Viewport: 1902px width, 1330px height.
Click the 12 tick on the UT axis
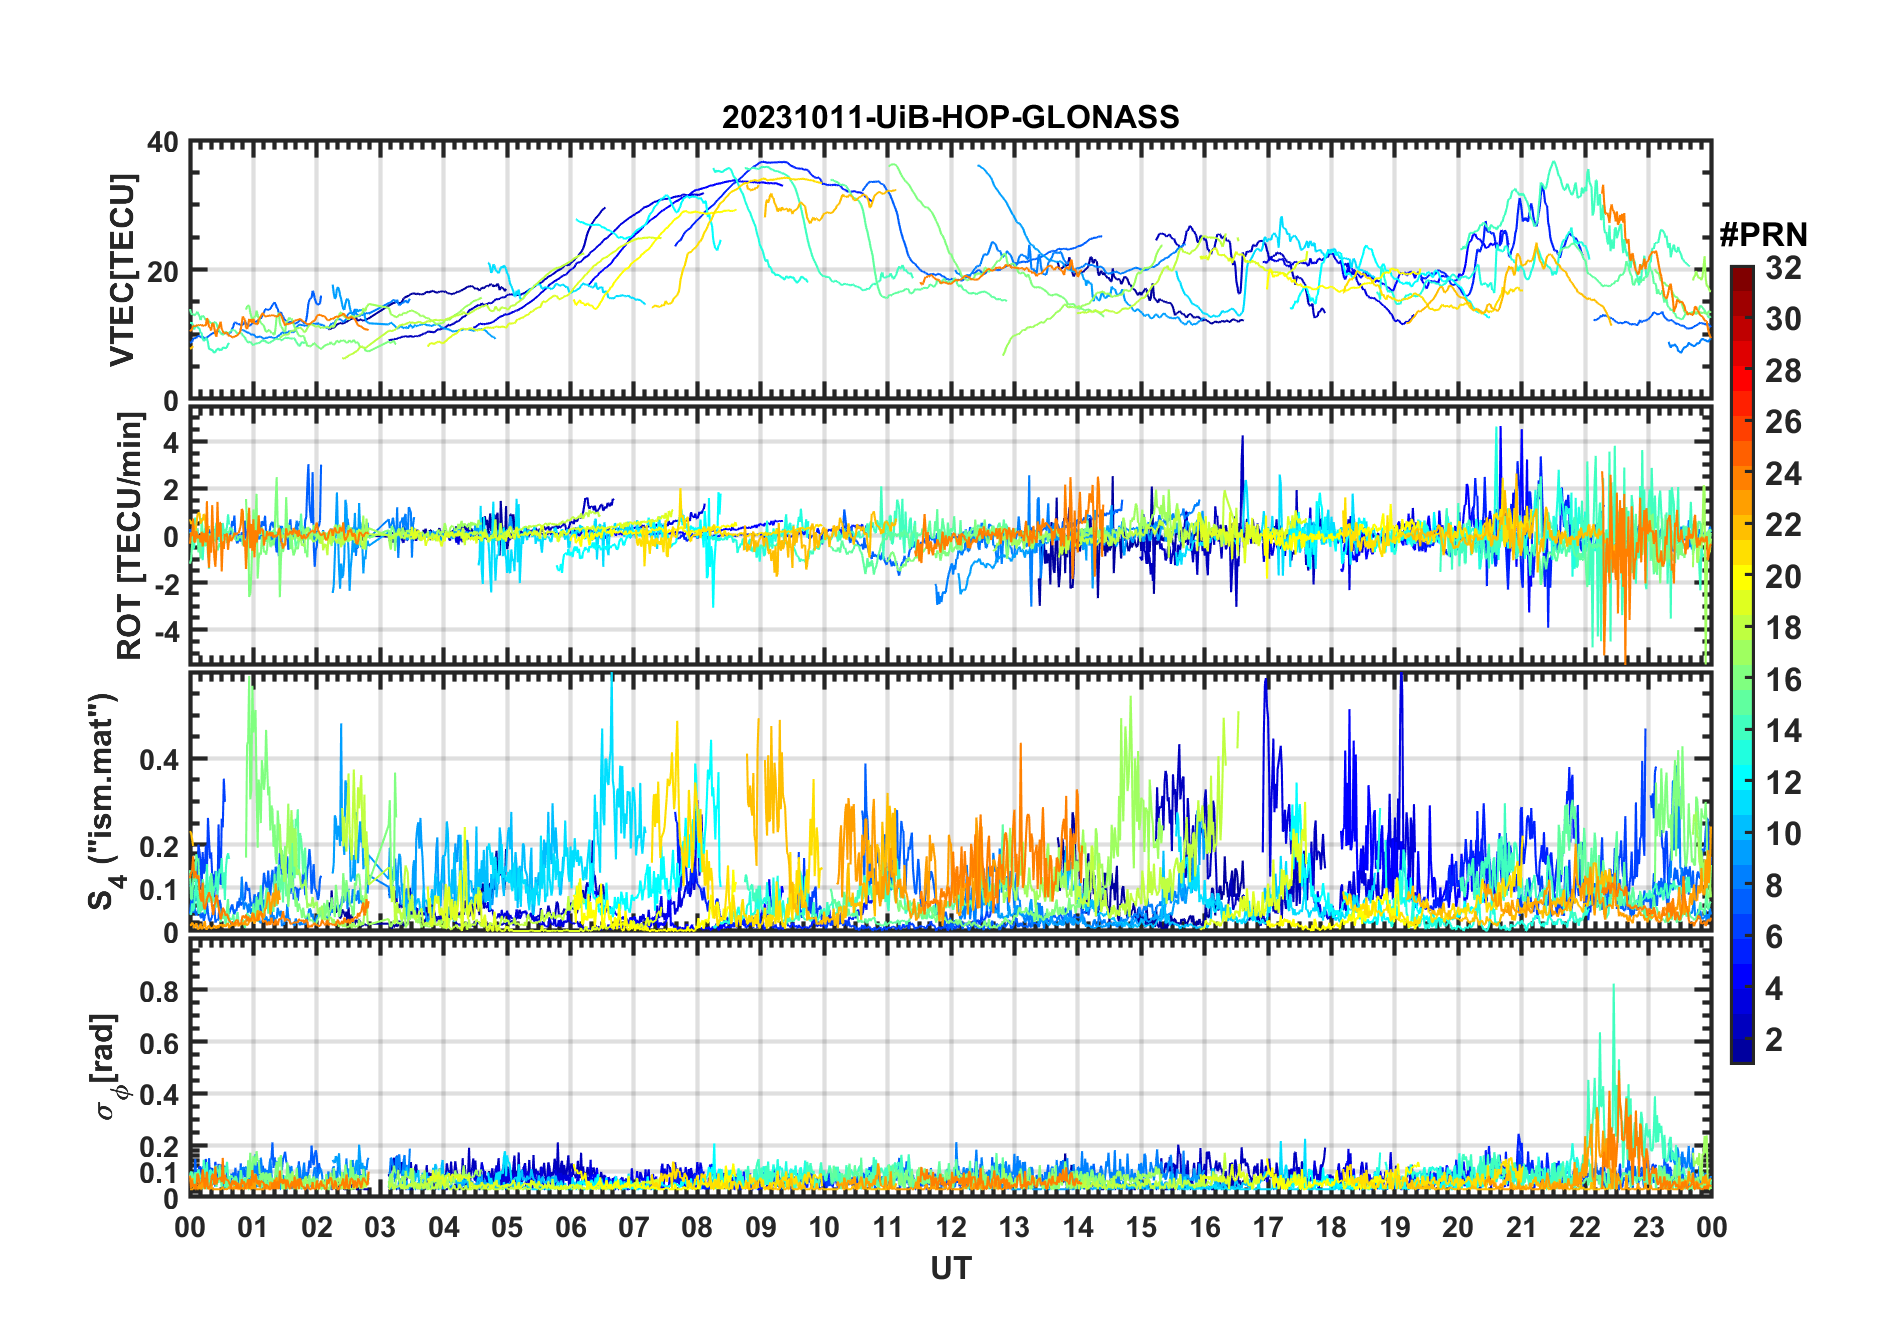click(x=950, y=1227)
